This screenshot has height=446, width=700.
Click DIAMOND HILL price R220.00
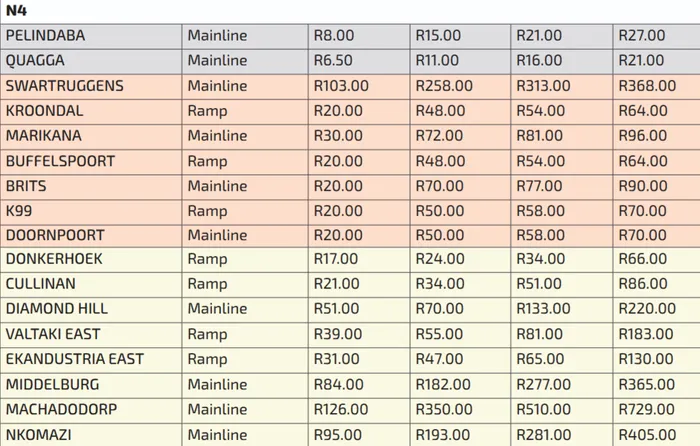(x=643, y=310)
